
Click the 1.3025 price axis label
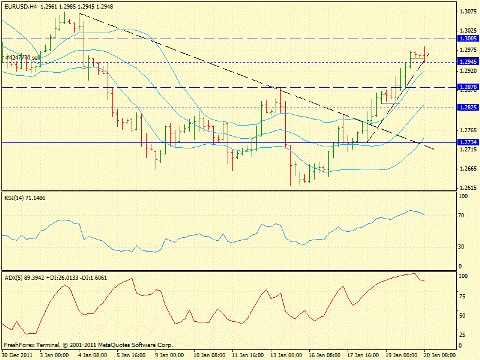[468, 31]
